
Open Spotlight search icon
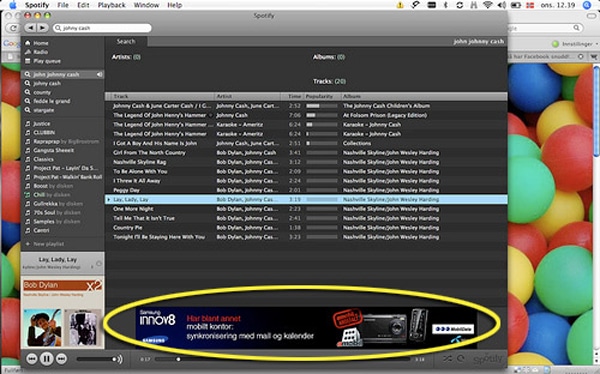click(587, 5)
